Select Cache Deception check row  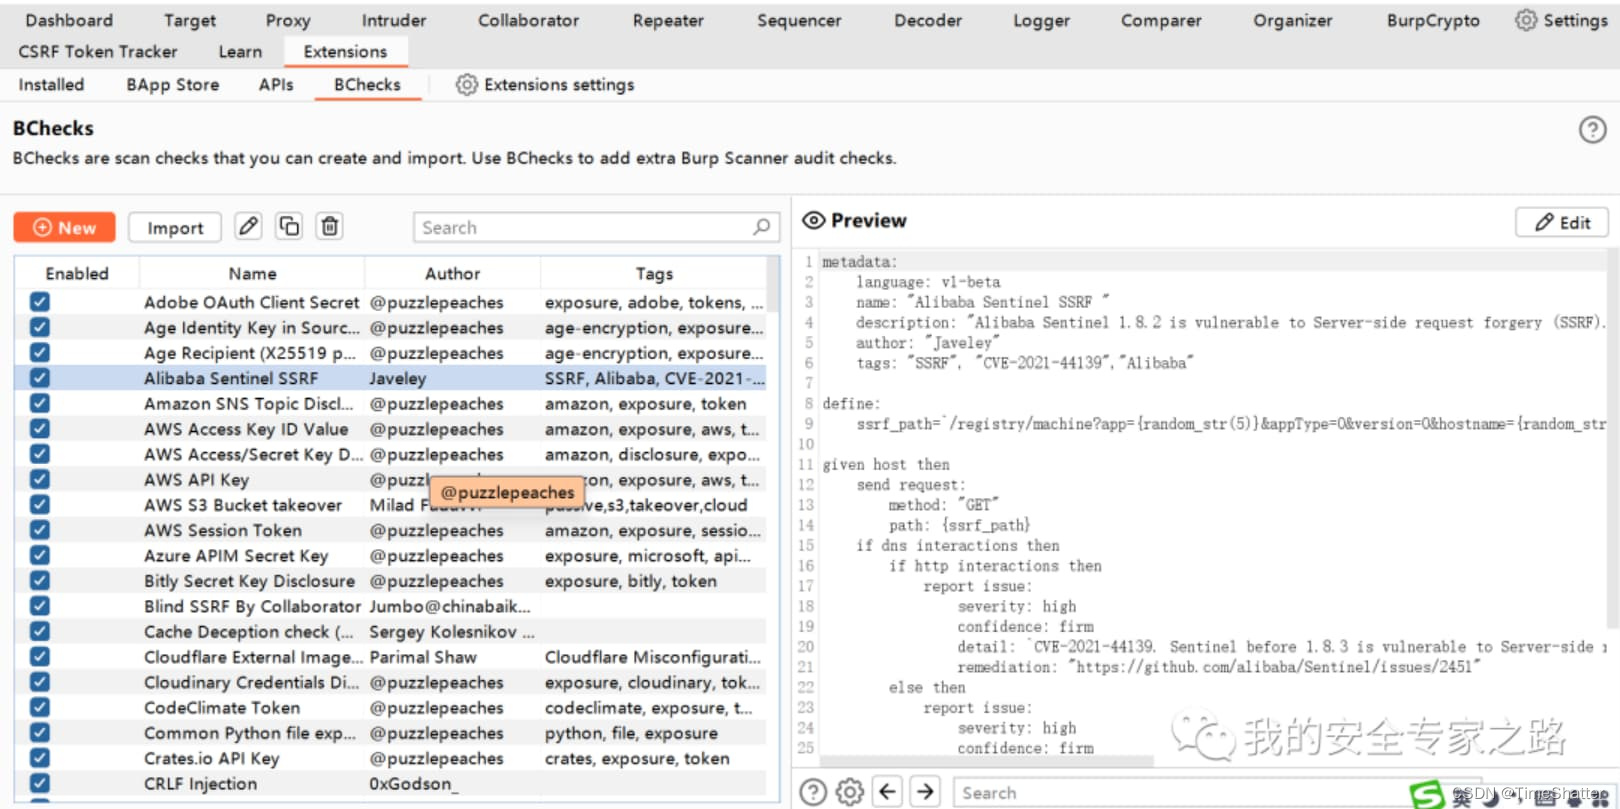coord(391,632)
